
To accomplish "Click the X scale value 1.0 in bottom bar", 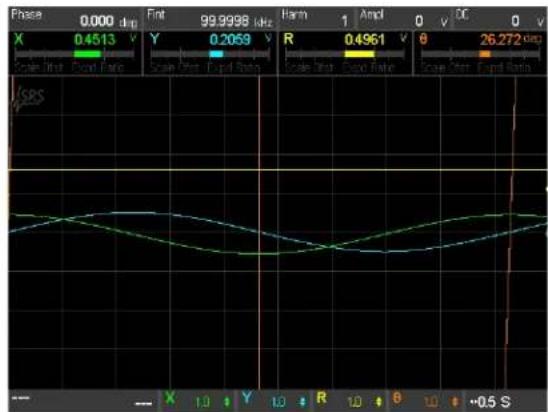I will click(x=203, y=402).
